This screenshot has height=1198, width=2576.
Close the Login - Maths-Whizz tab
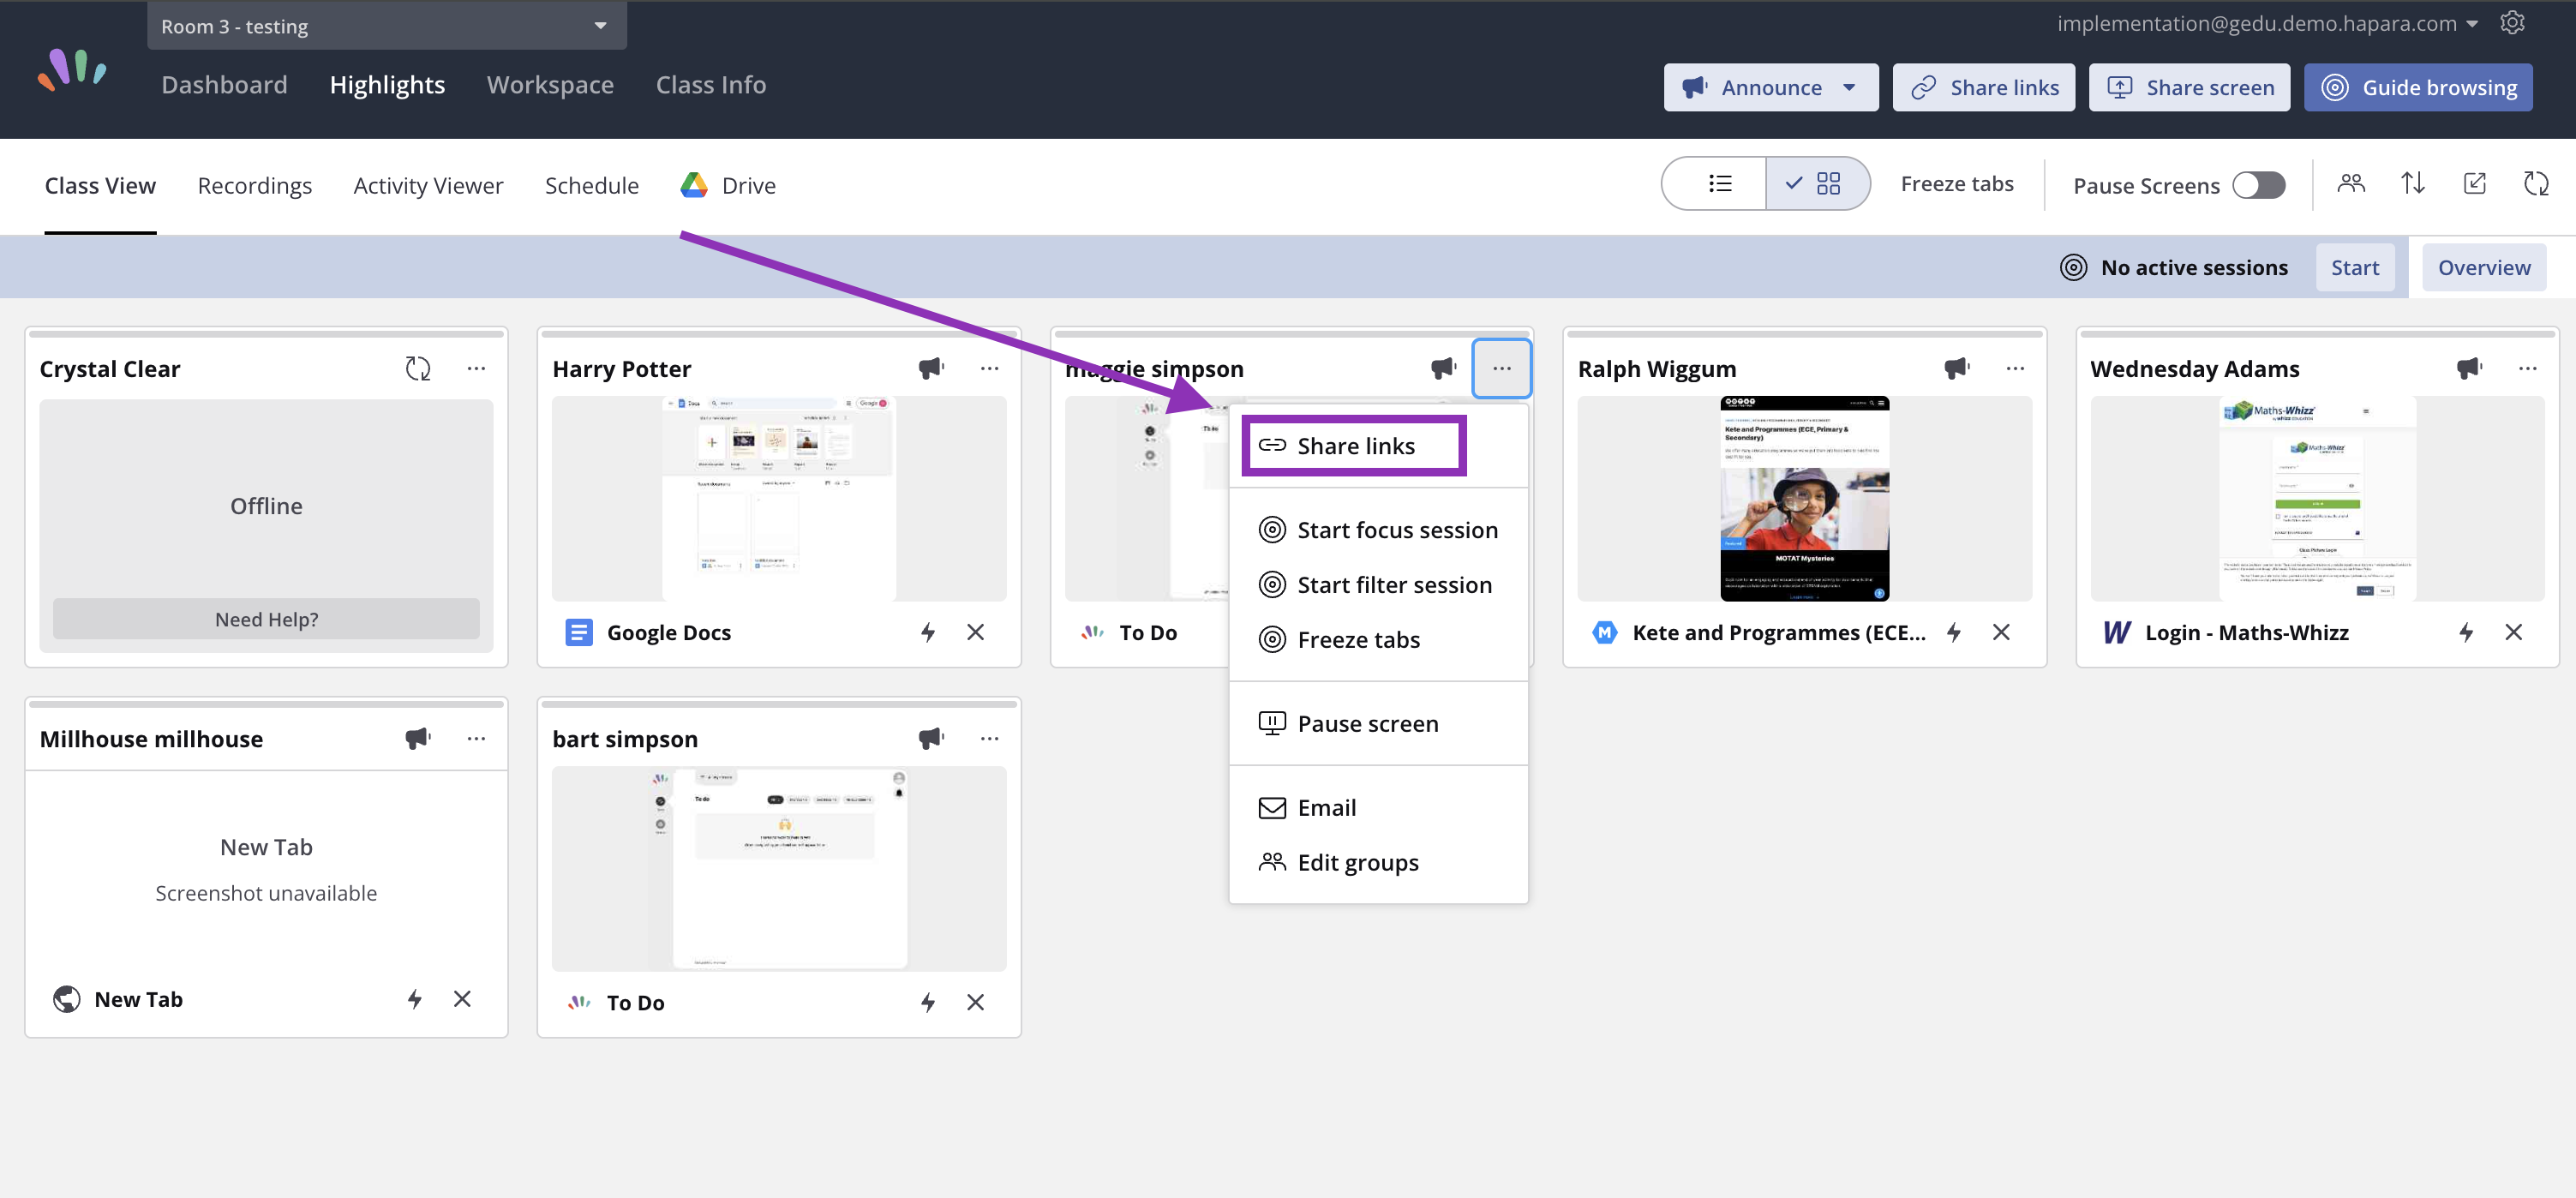2513,632
